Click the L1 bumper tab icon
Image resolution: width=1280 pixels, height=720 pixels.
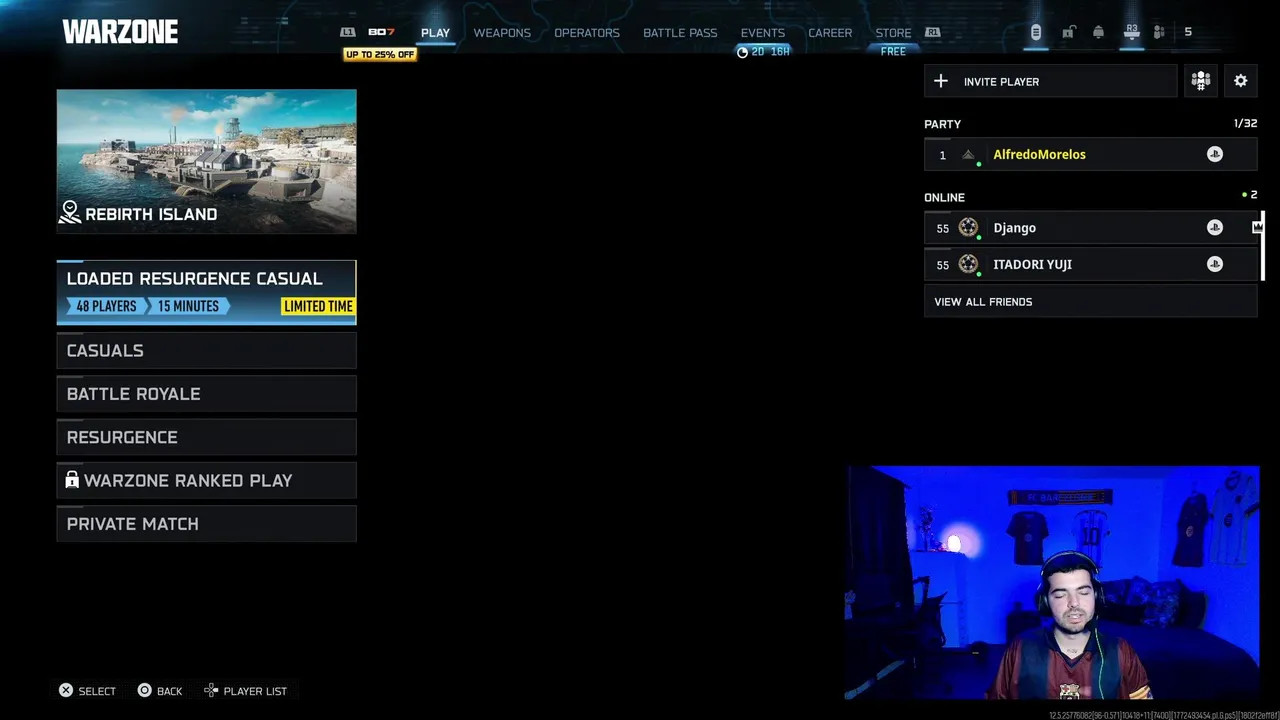(x=347, y=32)
